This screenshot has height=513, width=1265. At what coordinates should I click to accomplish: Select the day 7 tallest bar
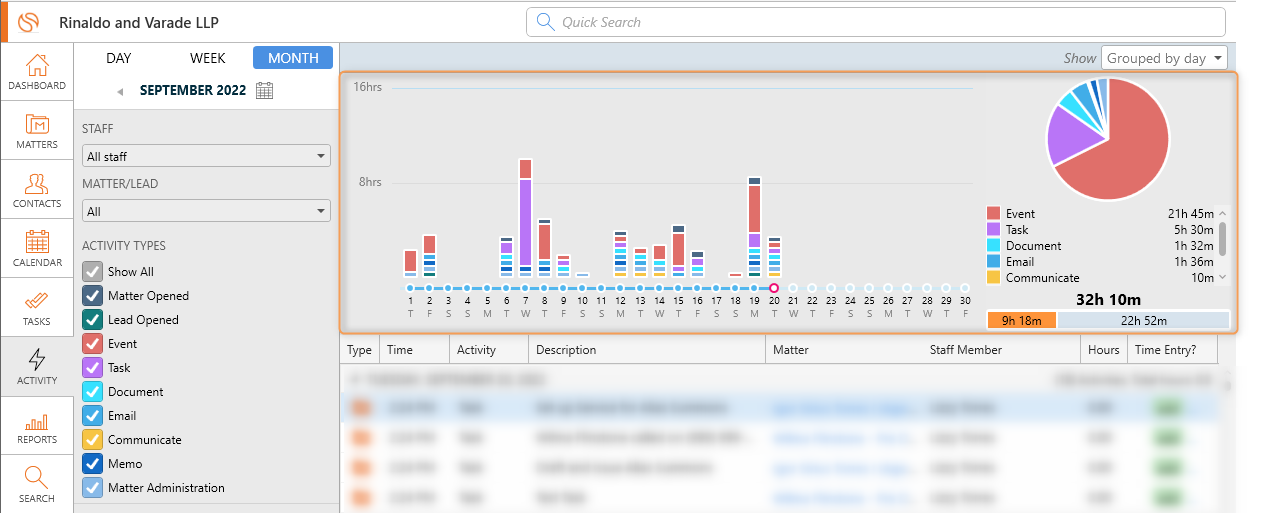525,216
